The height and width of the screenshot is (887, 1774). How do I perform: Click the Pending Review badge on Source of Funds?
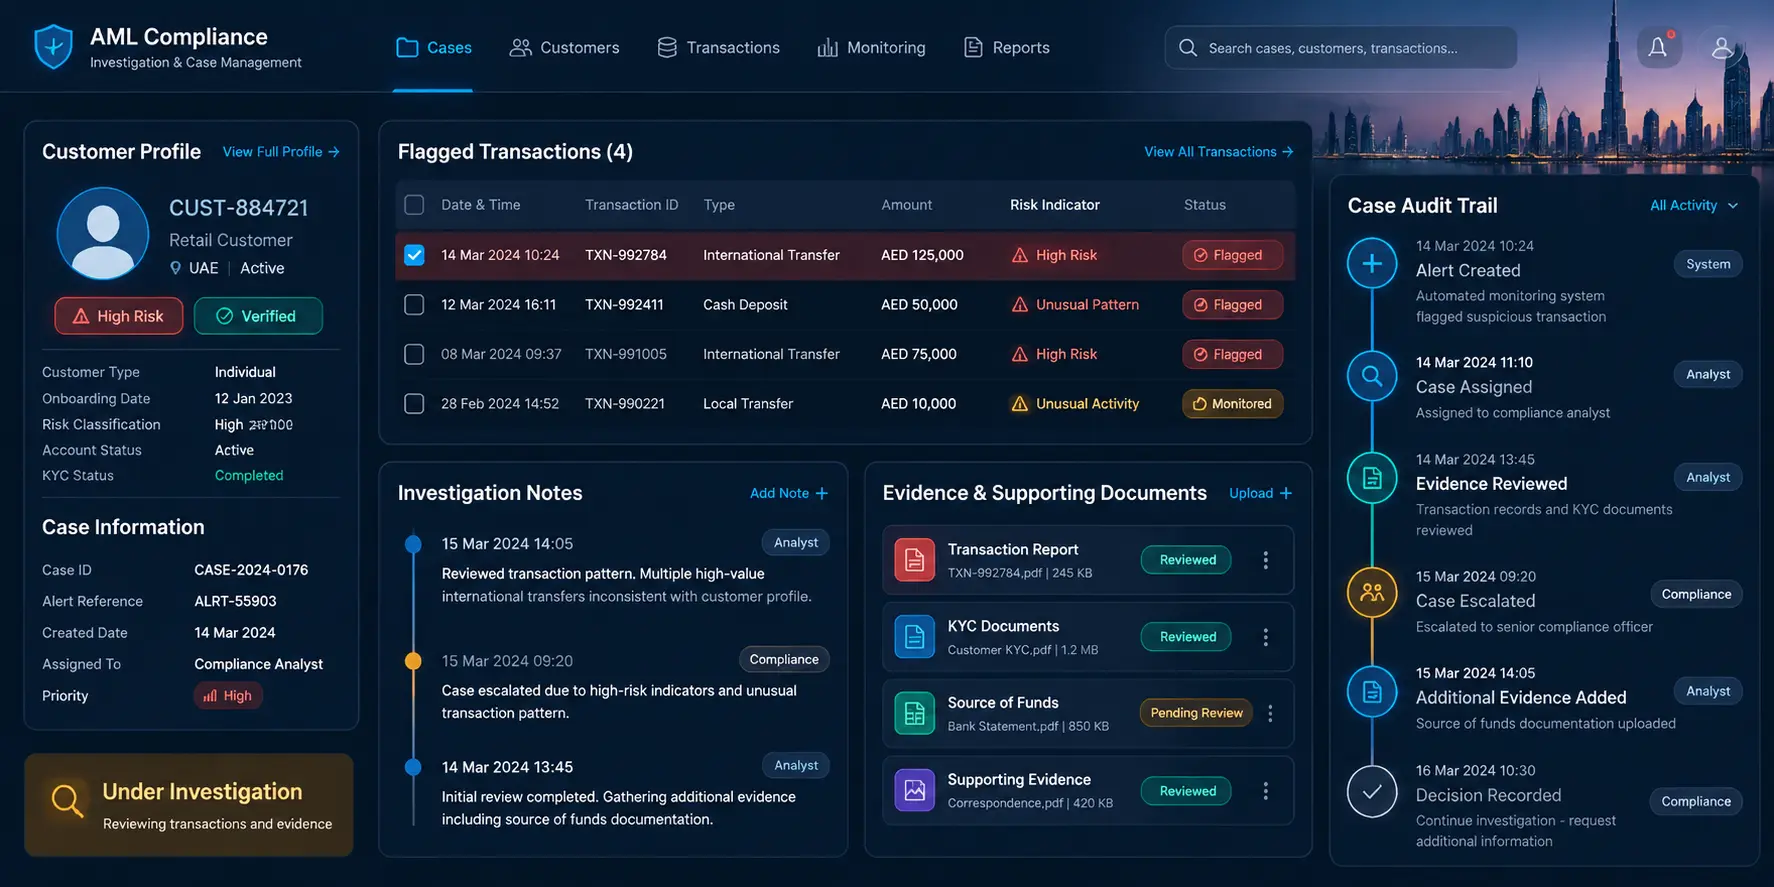(x=1196, y=713)
